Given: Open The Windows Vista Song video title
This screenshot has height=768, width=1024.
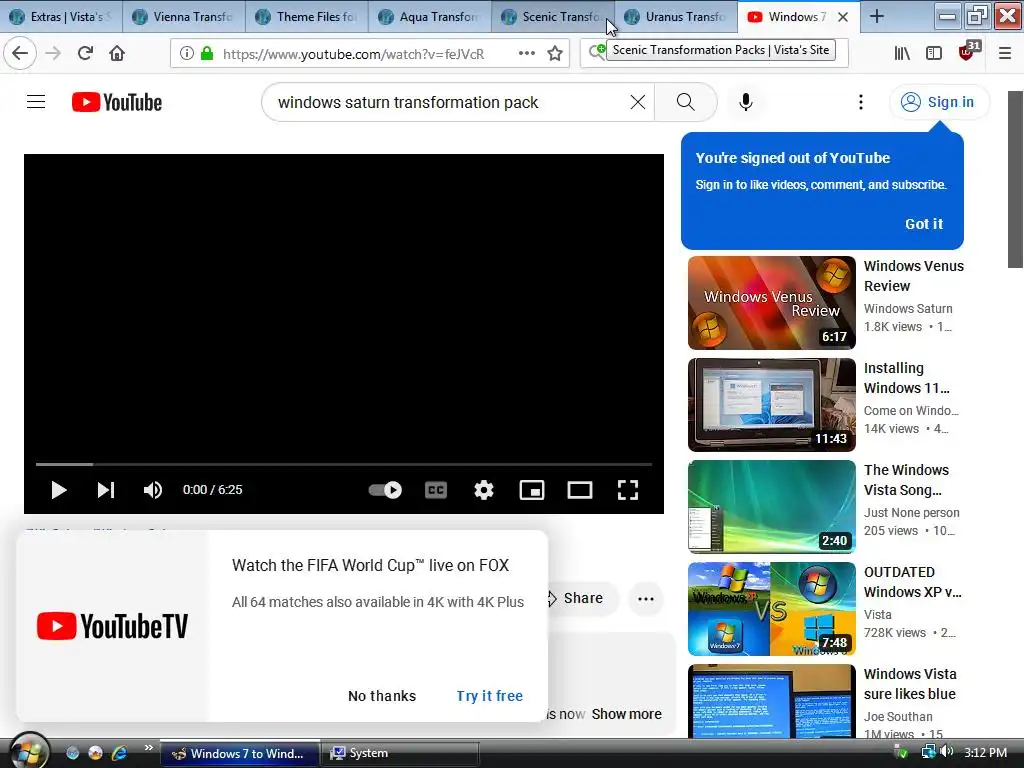Looking at the screenshot, I should coord(906,480).
